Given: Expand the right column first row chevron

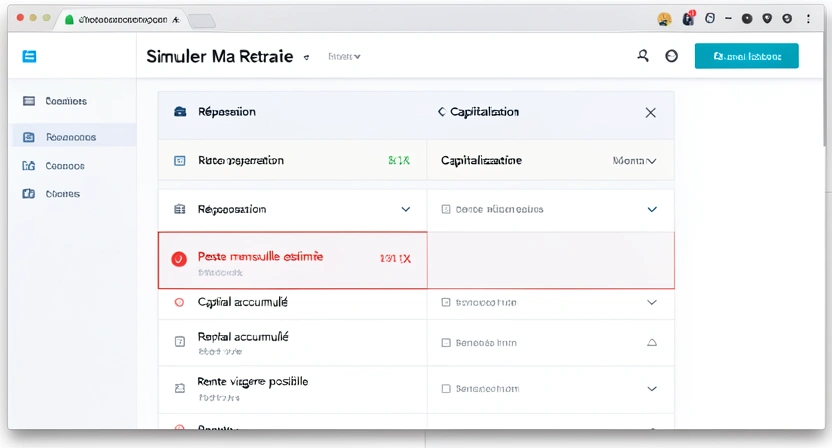Looking at the screenshot, I should pyautogui.click(x=652, y=209).
